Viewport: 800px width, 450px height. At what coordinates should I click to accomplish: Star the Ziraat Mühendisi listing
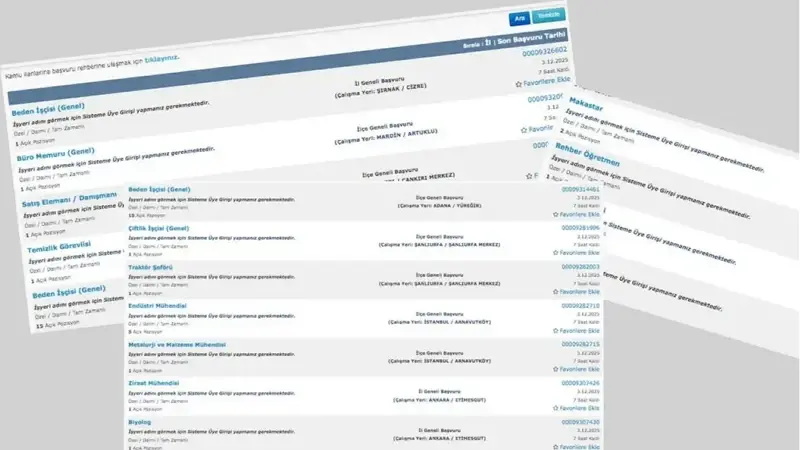tap(556, 408)
